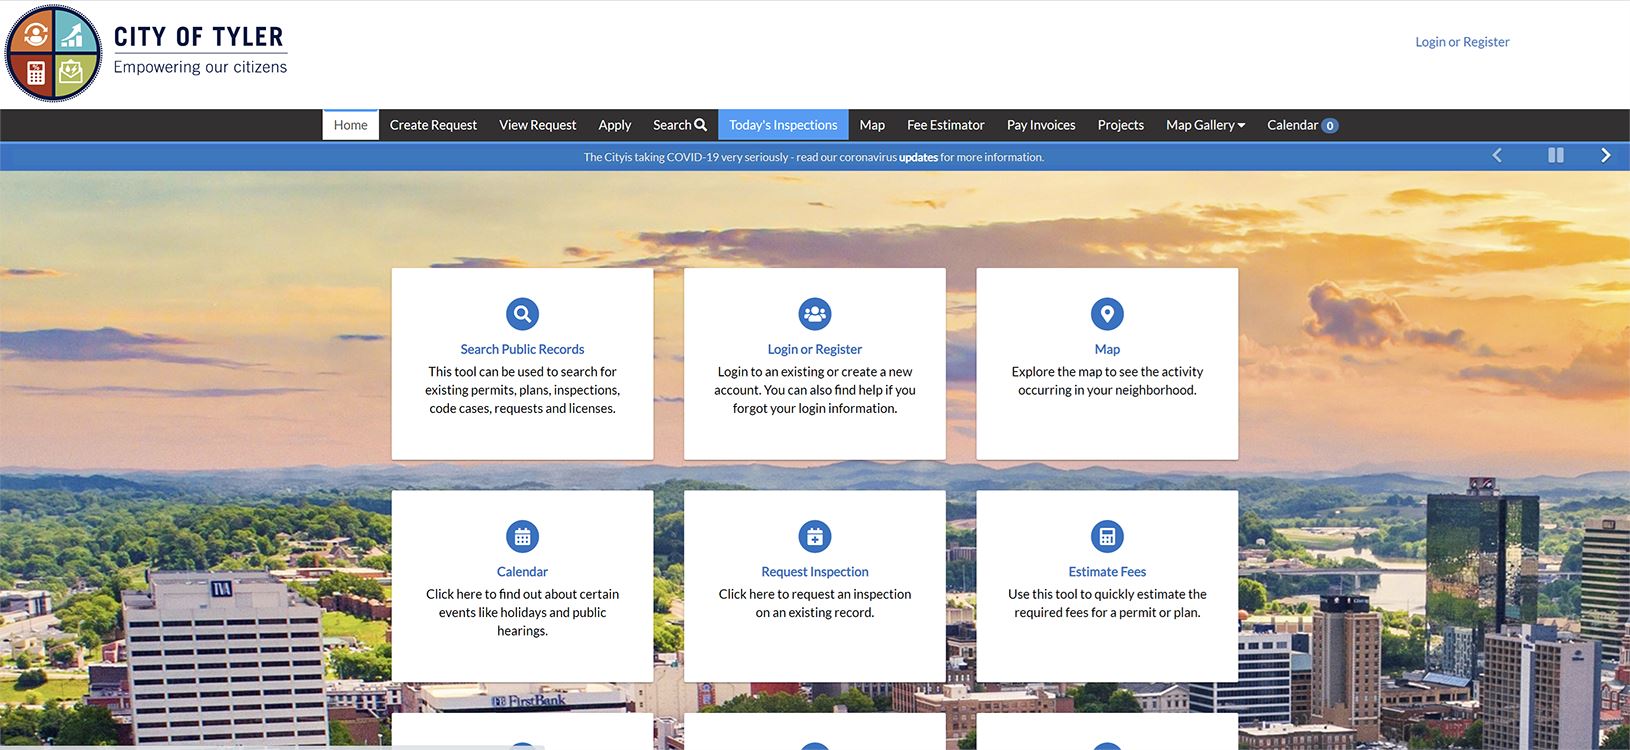Viewport: 1630px width, 750px height.
Task: Go to previous announcement banner slide
Action: [x=1497, y=155]
